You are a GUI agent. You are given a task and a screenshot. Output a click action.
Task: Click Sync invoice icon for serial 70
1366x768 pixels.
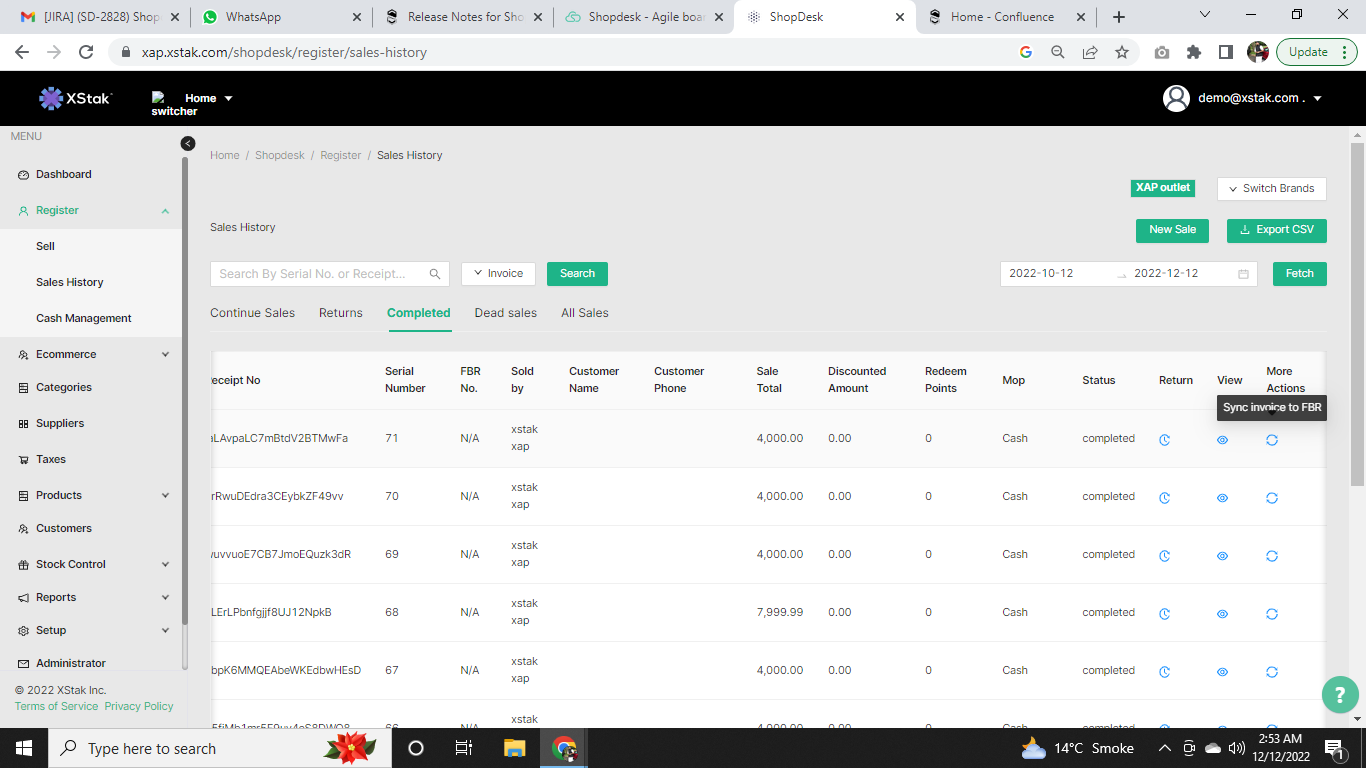point(1272,498)
